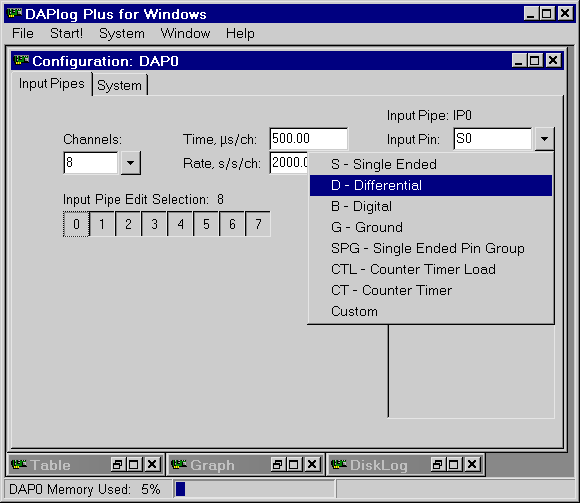This screenshot has width=580, height=503.
Task: Maximize the minimized Table window
Action: click(134, 465)
